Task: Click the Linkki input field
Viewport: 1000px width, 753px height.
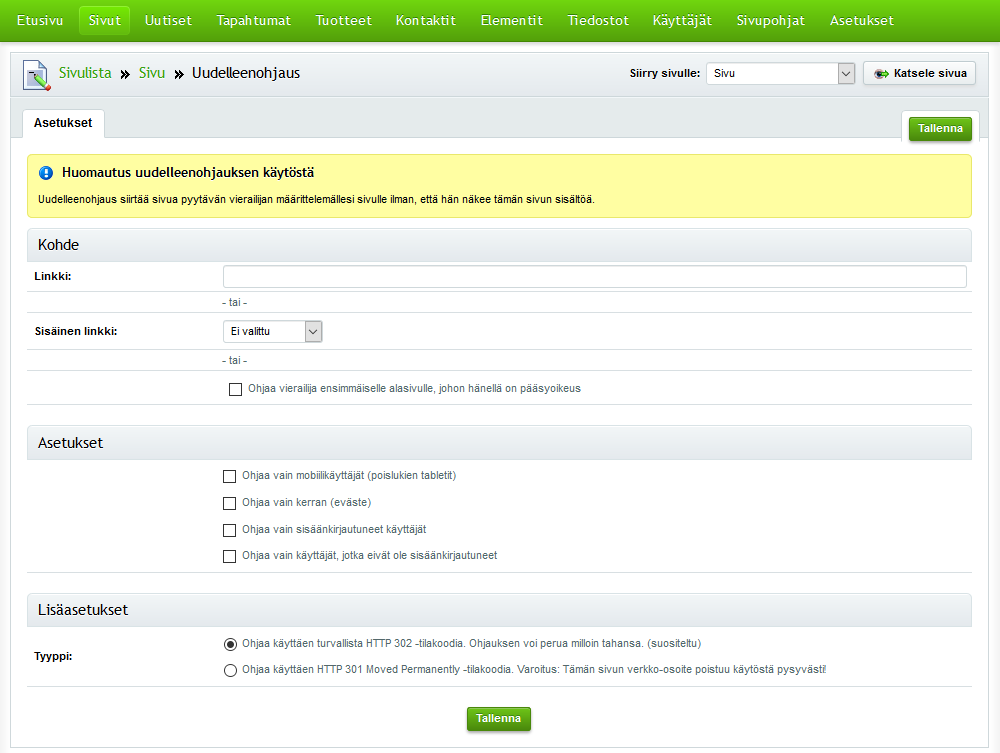Action: pyautogui.click(x=594, y=277)
